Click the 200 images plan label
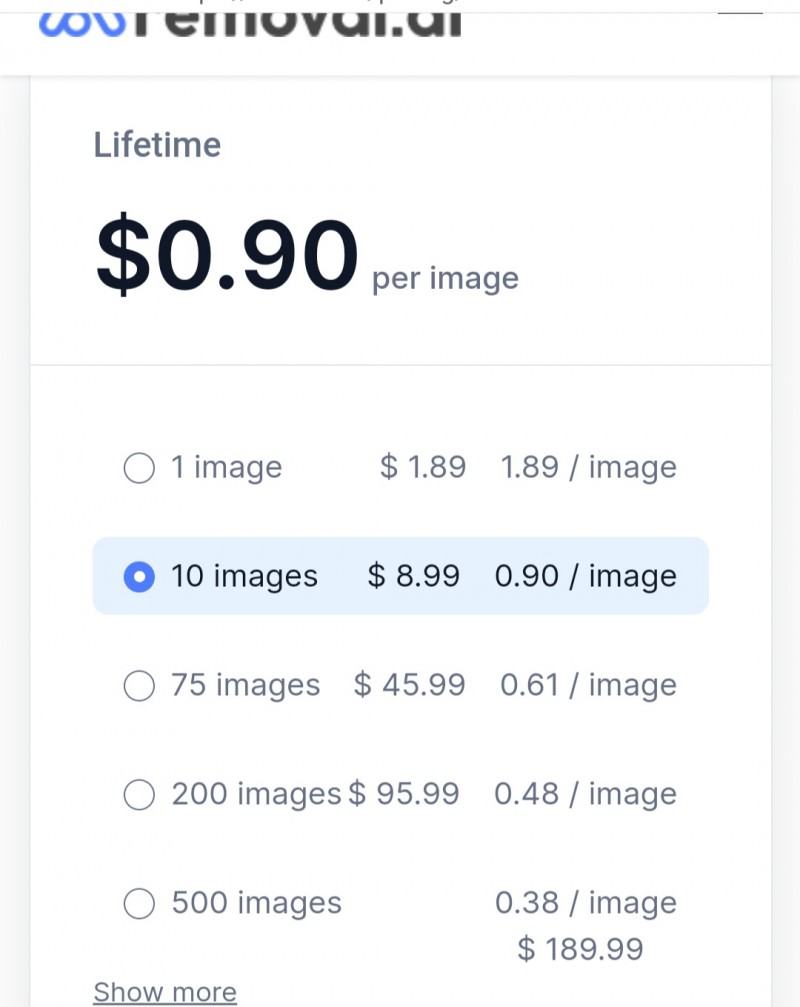Screen dimensions: 800x1007 tap(256, 794)
